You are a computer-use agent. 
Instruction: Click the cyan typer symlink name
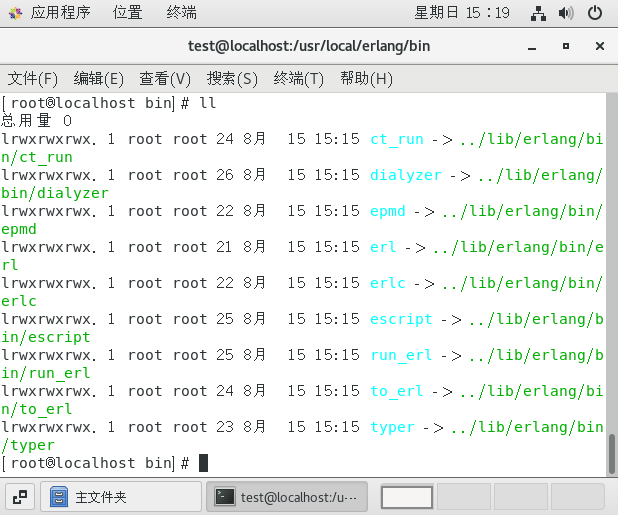(x=393, y=428)
